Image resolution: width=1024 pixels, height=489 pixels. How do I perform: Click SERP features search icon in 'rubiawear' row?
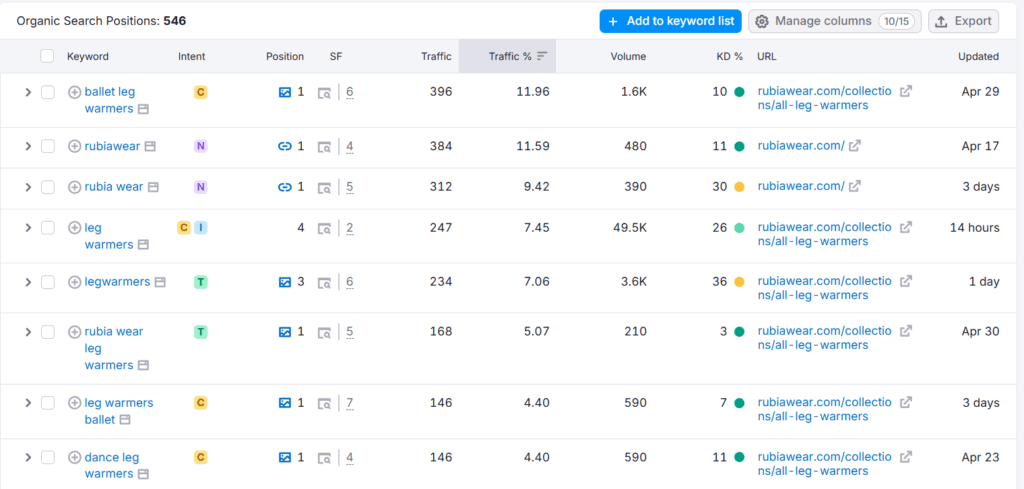tap(324, 147)
